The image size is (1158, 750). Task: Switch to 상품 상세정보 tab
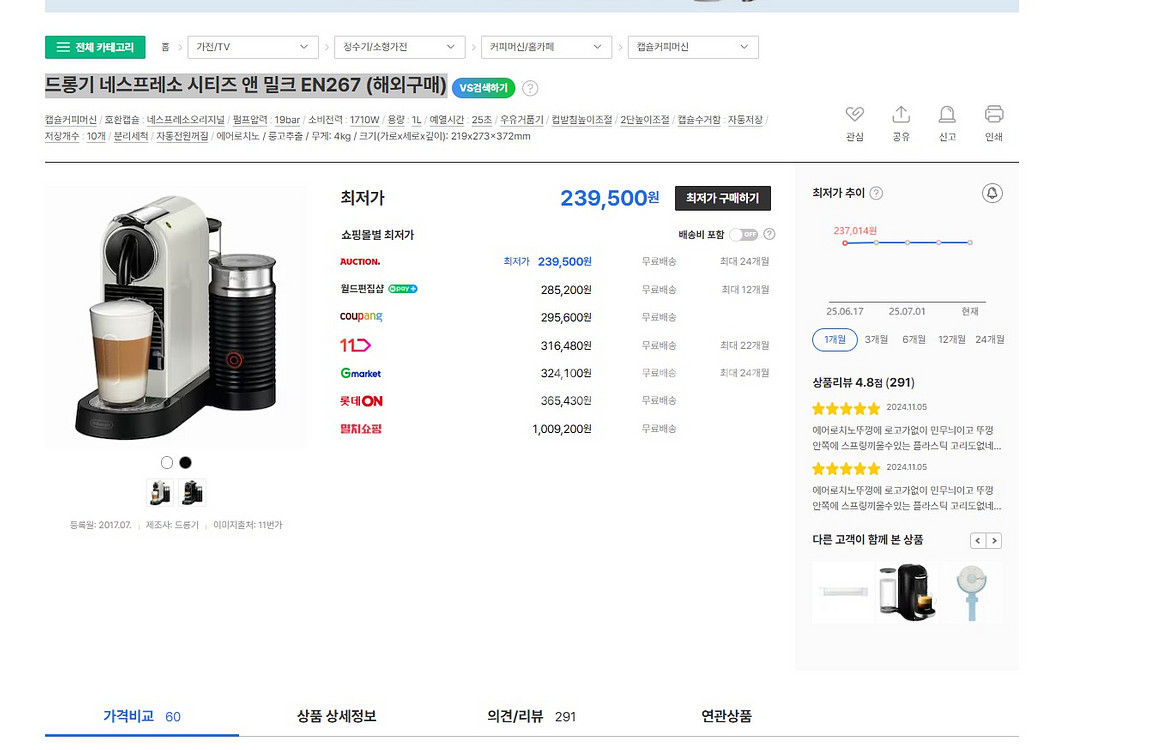[337, 716]
